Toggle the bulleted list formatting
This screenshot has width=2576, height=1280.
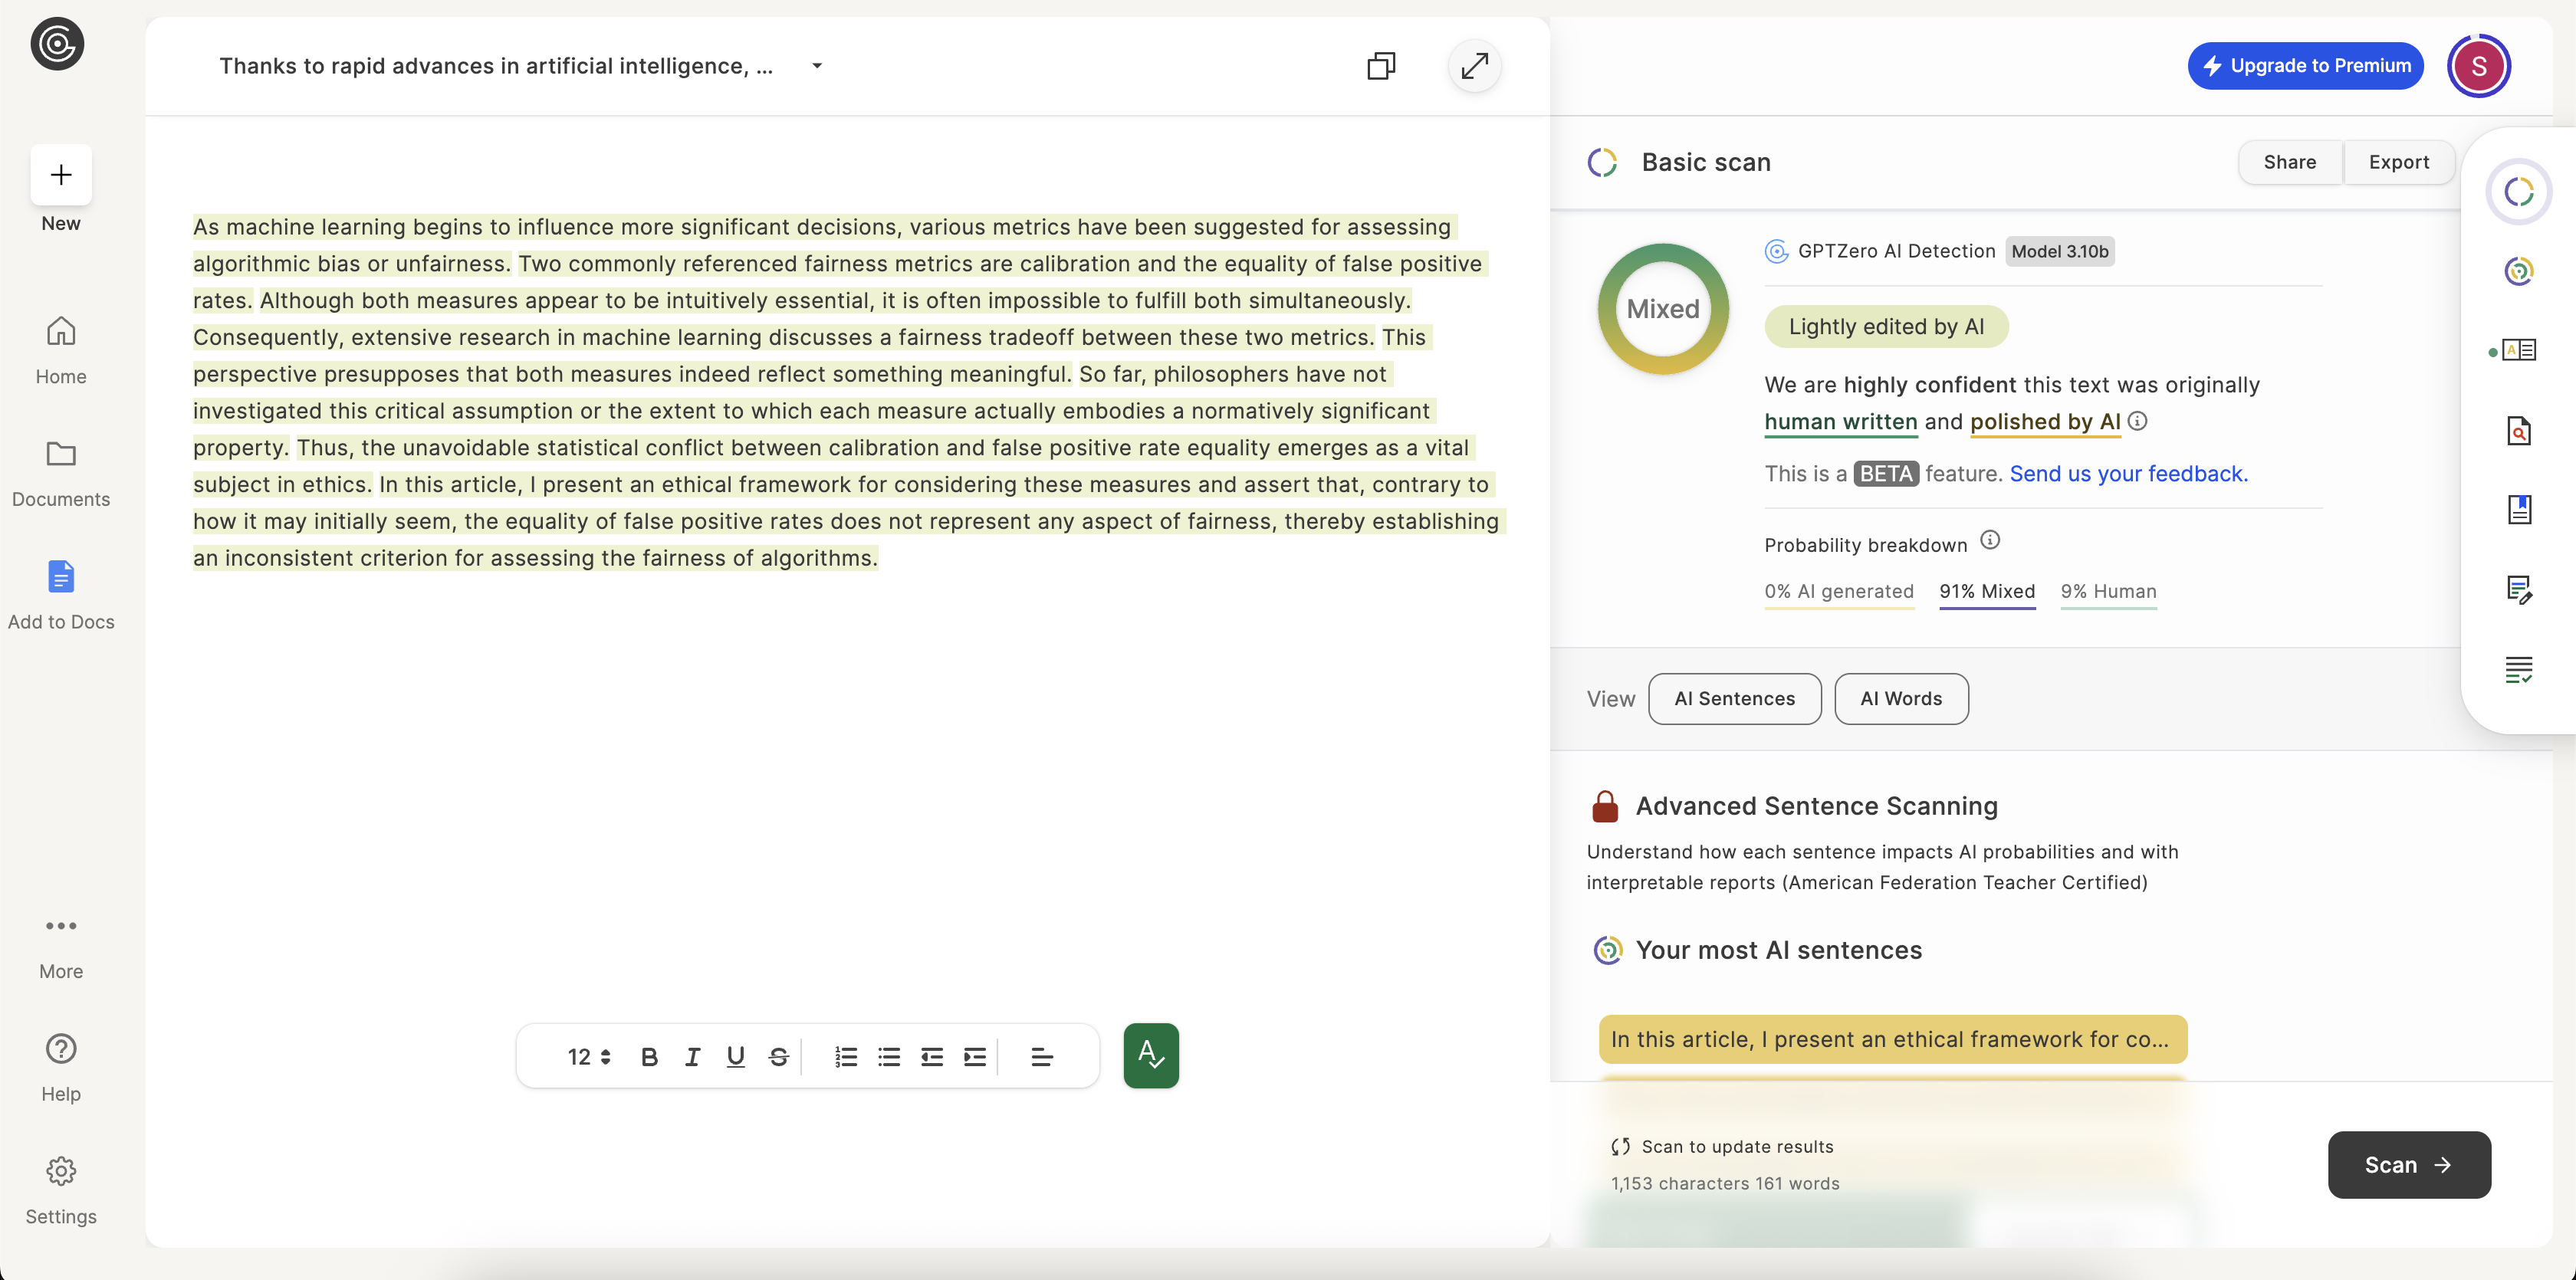point(889,1056)
